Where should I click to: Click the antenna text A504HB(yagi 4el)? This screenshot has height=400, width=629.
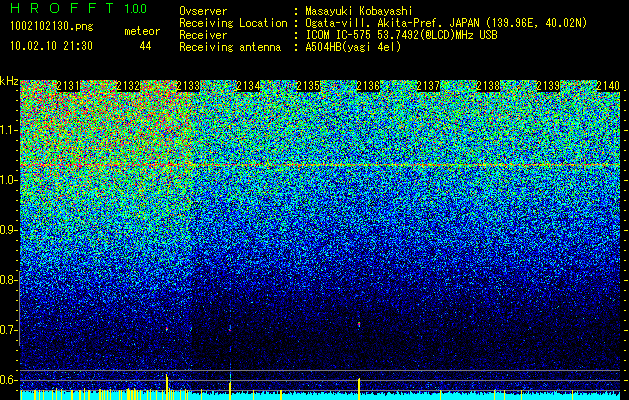tap(353, 47)
